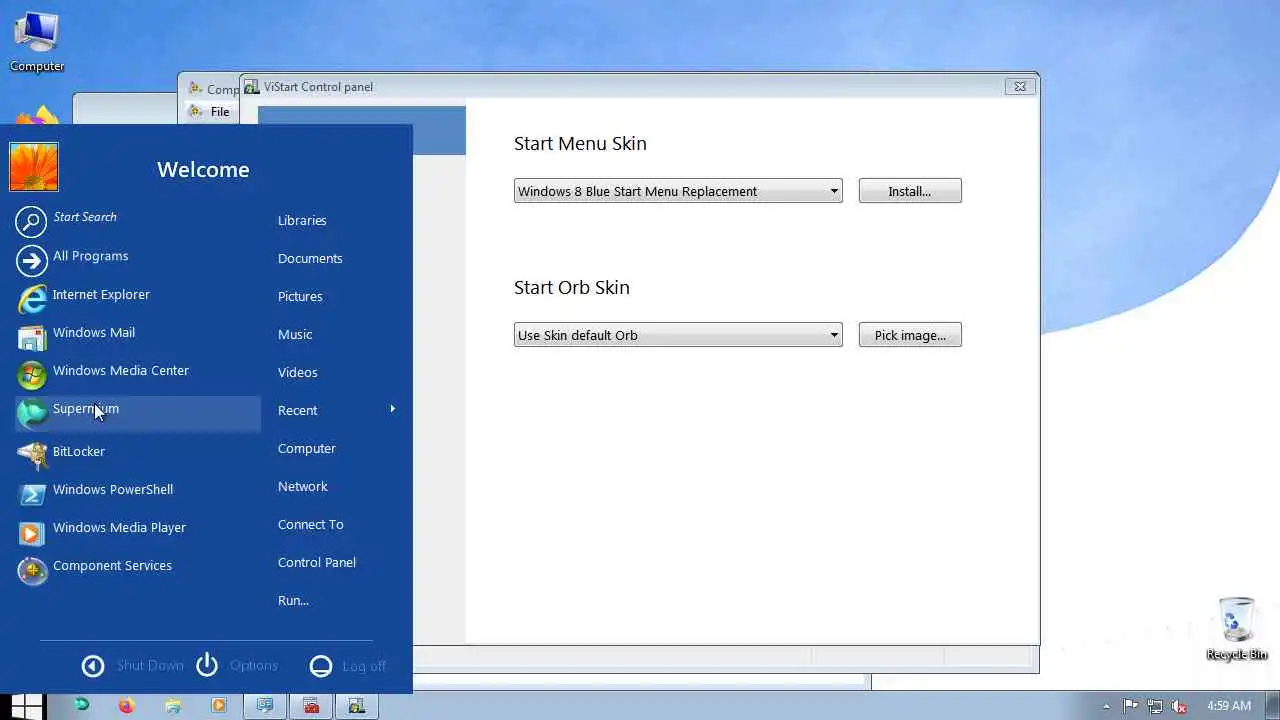Click the BitLocker label
This screenshot has width=1280, height=720.
[x=78, y=451]
